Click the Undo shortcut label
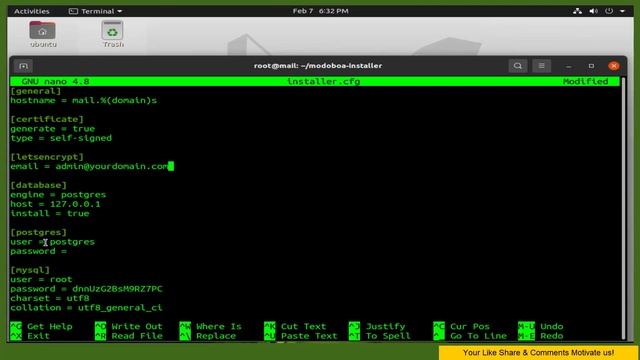This screenshot has width=640, height=360. tap(551, 327)
